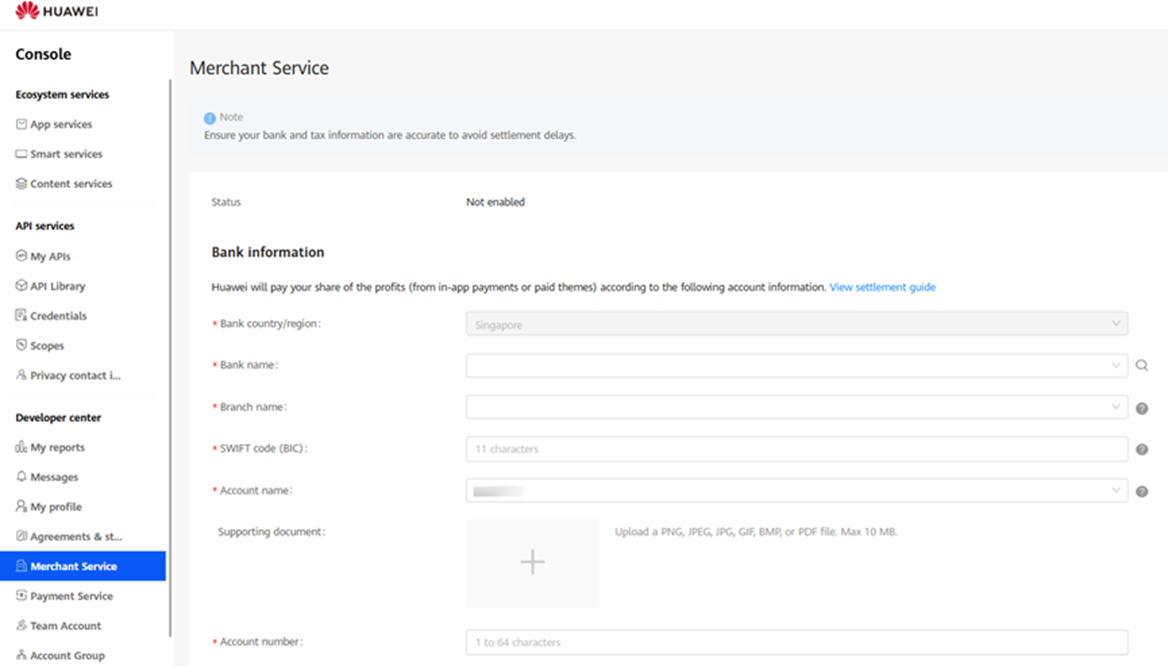Click the 'Bank information' heading
1168x666 pixels.
[267, 253]
